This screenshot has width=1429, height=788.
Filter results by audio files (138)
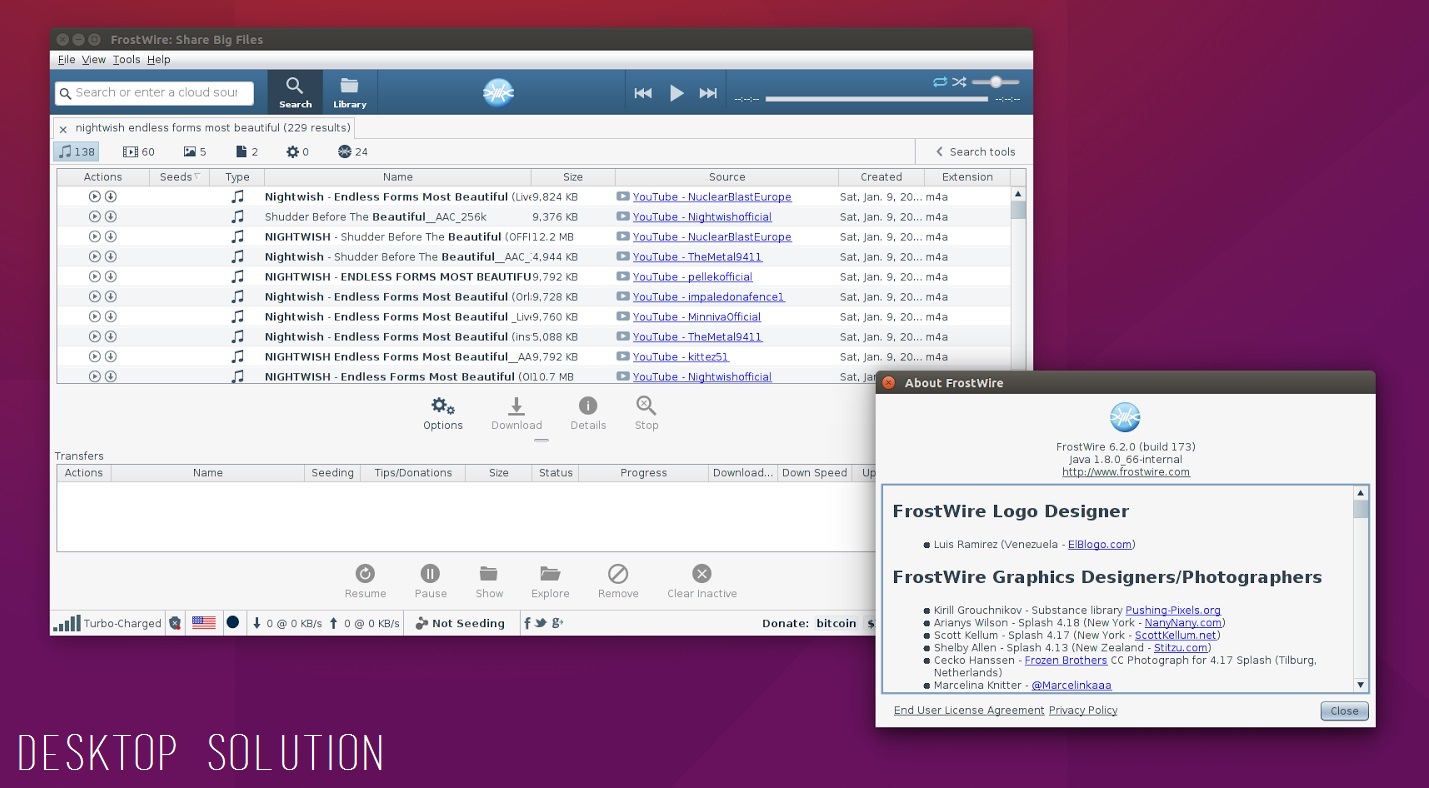(76, 152)
